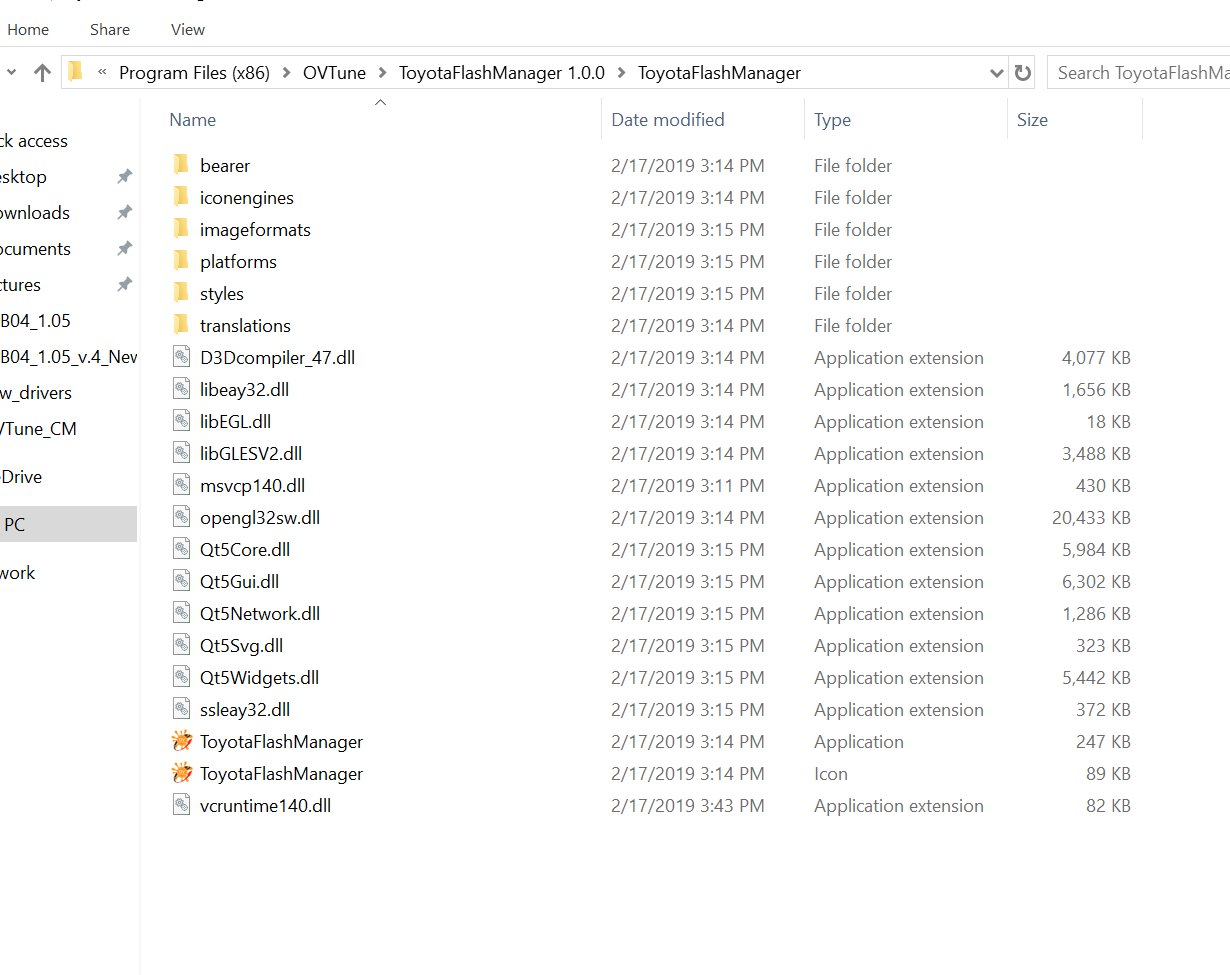
Task: Click the Search ToyotaFlashManager box
Action: [1139, 72]
